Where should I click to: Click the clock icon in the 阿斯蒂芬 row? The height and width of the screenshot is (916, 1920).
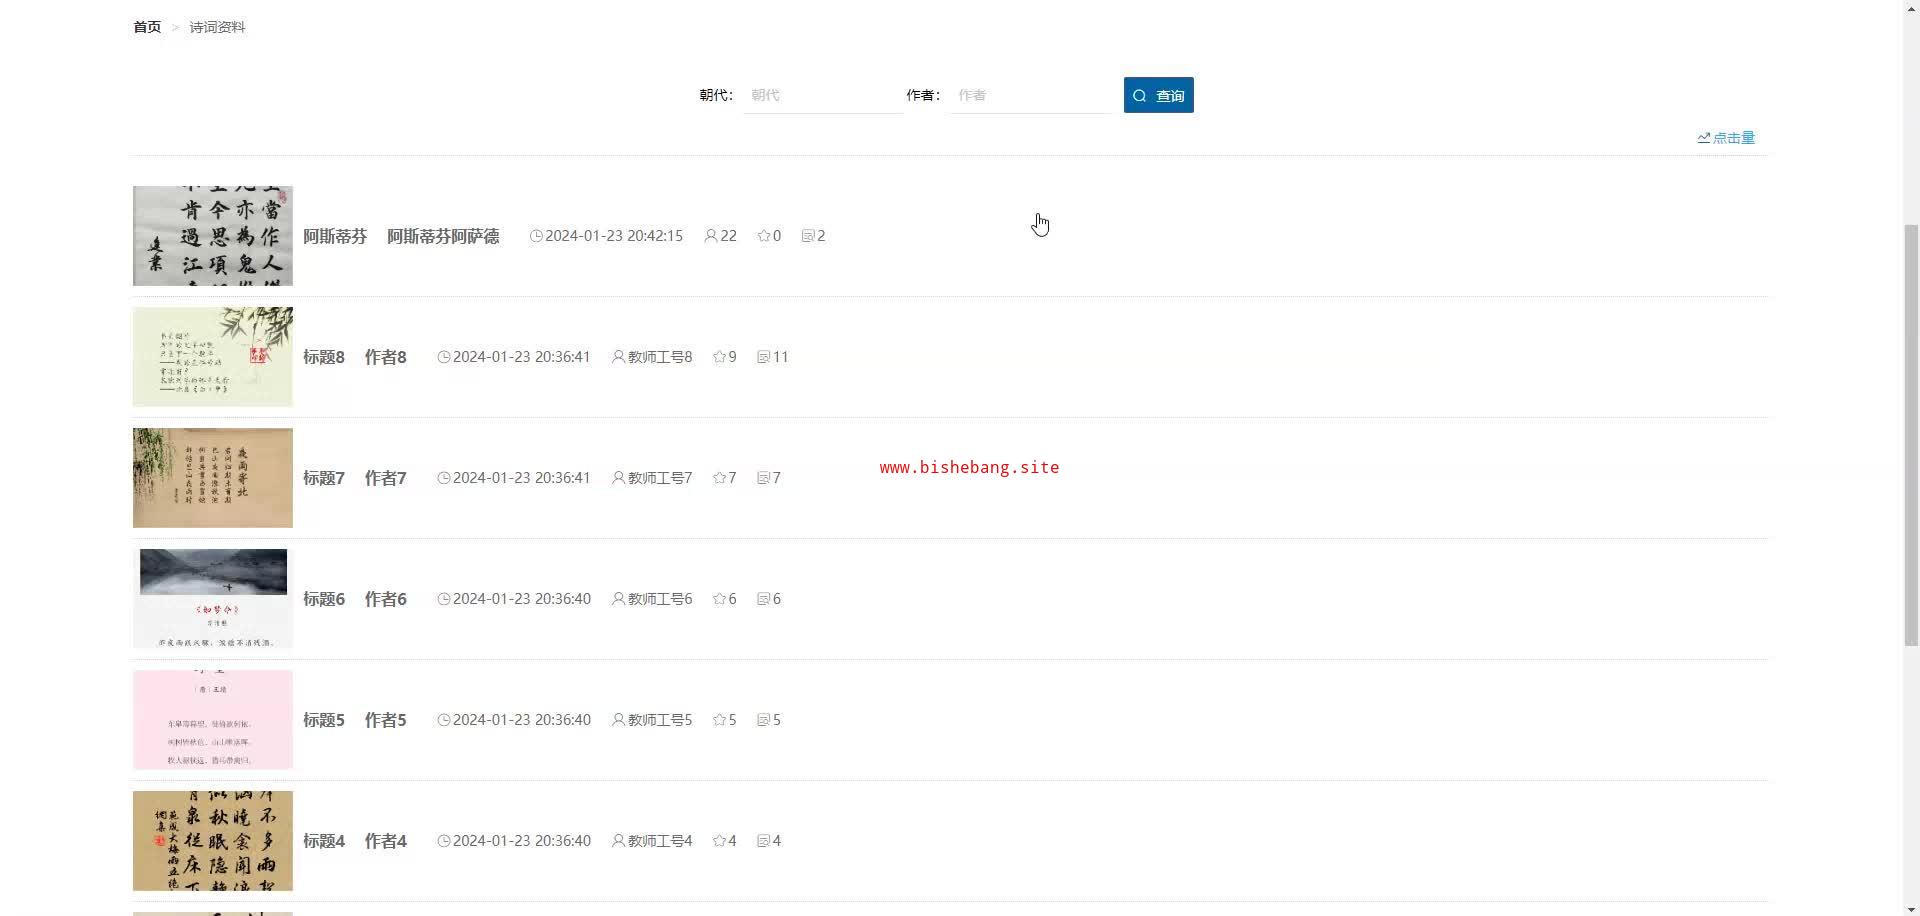536,236
